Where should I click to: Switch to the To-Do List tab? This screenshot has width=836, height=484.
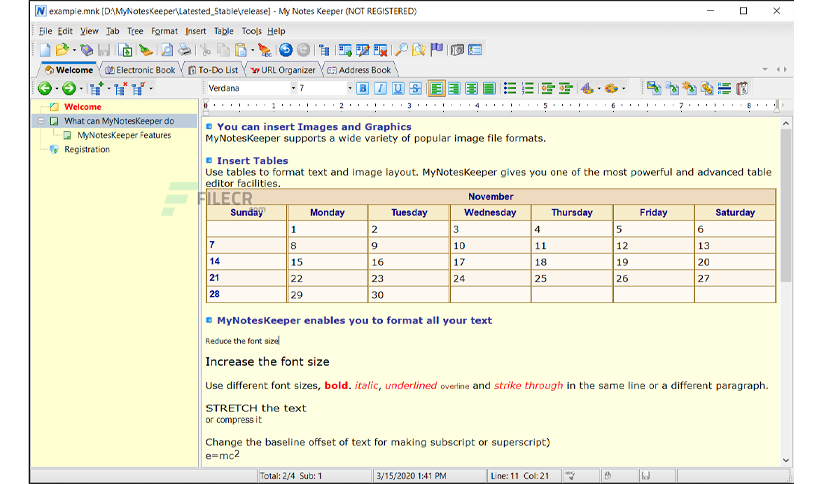pyautogui.click(x=213, y=70)
